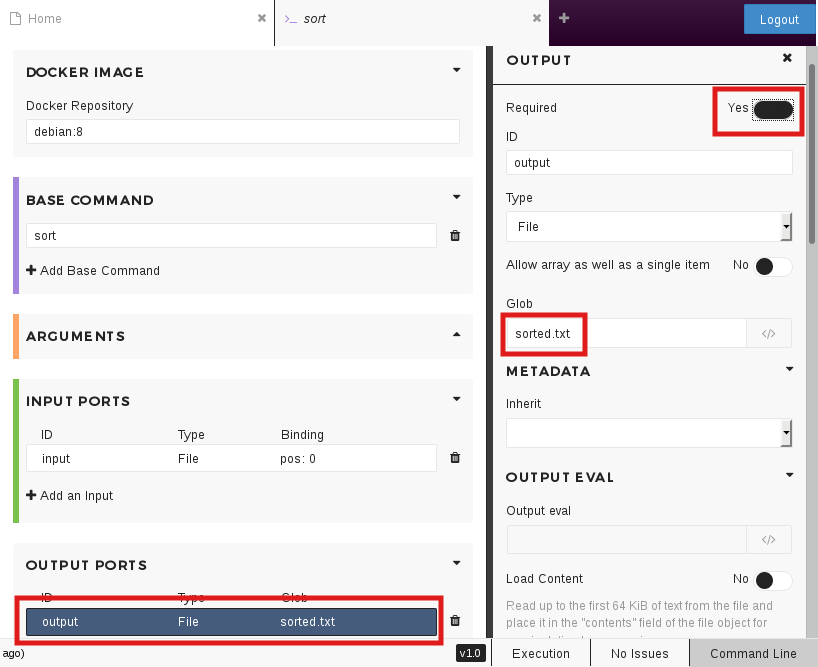Close the Output properties panel

click(x=787, y=59)
